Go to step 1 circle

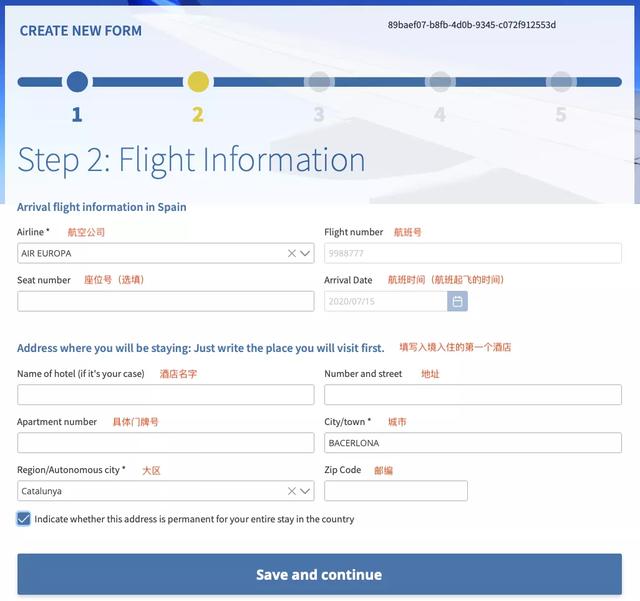[x=77, y=82]
